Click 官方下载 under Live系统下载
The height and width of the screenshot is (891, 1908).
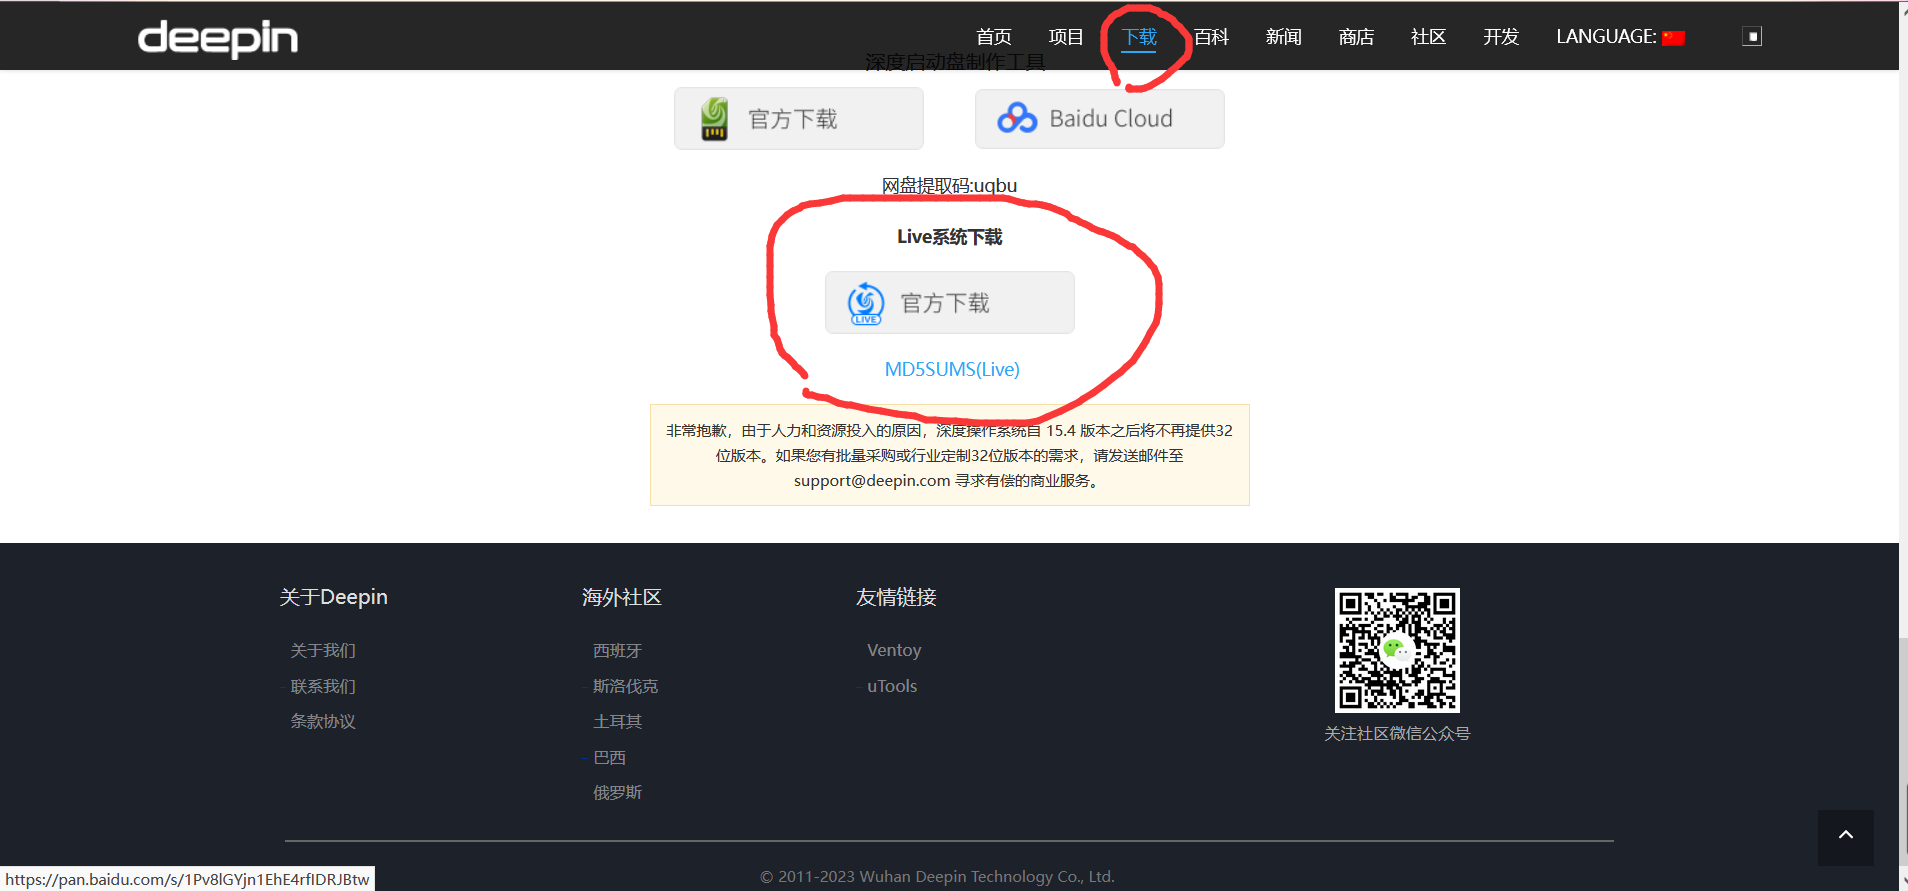tap(949, 303)
